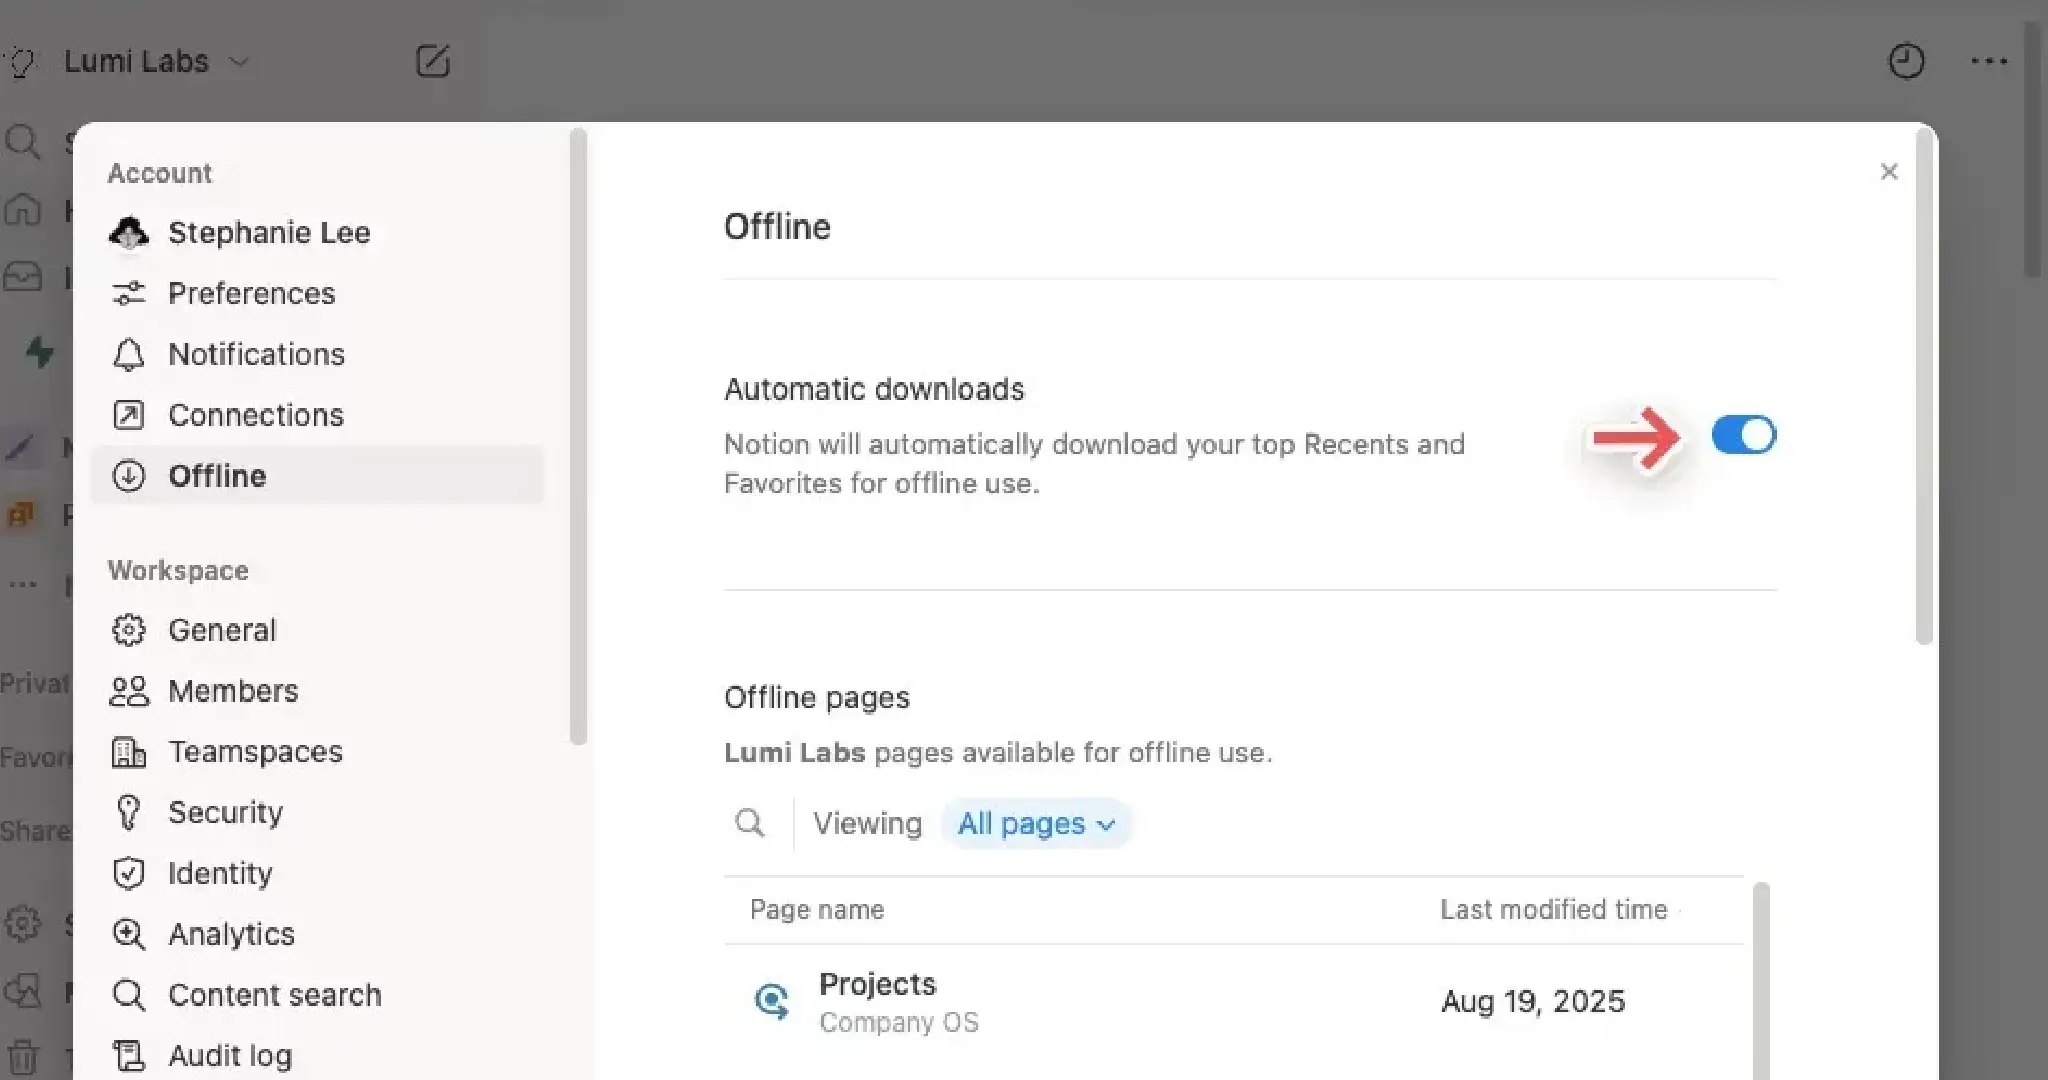Click the Analytics magnifier icon
The image size is (2048, 1080).
128,934
